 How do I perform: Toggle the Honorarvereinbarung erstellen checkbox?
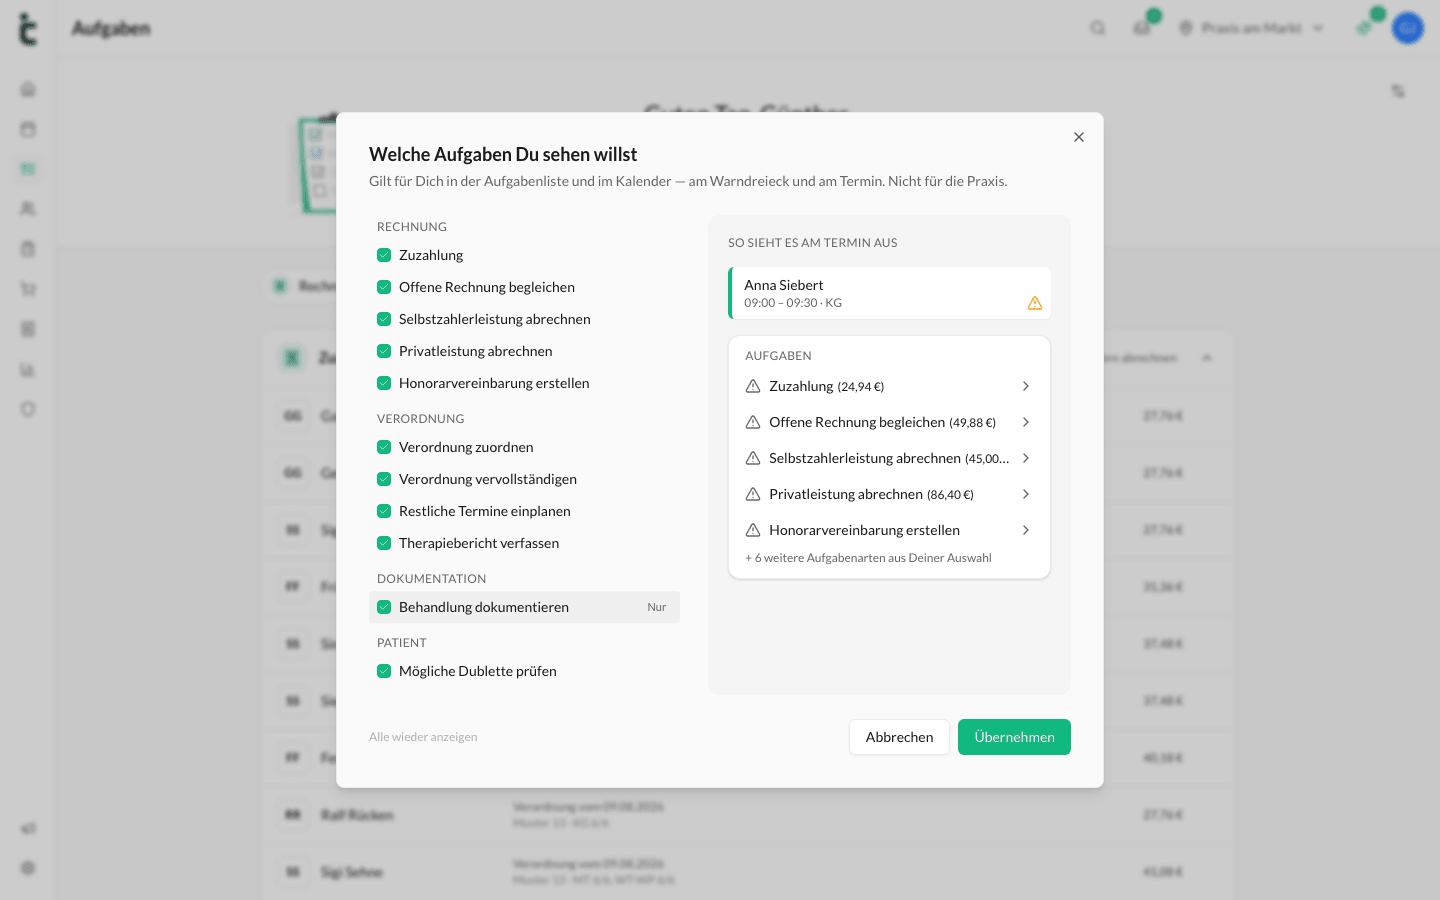tap(384, 383)
